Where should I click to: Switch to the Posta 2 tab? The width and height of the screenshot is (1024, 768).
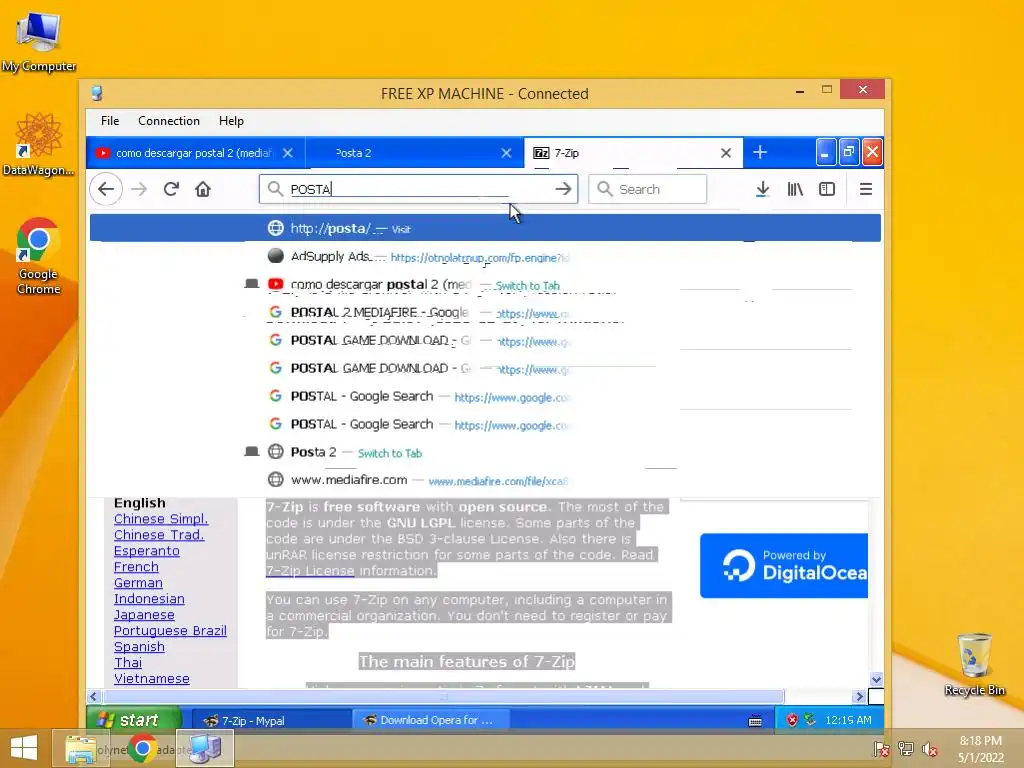[x=414, y=153]
